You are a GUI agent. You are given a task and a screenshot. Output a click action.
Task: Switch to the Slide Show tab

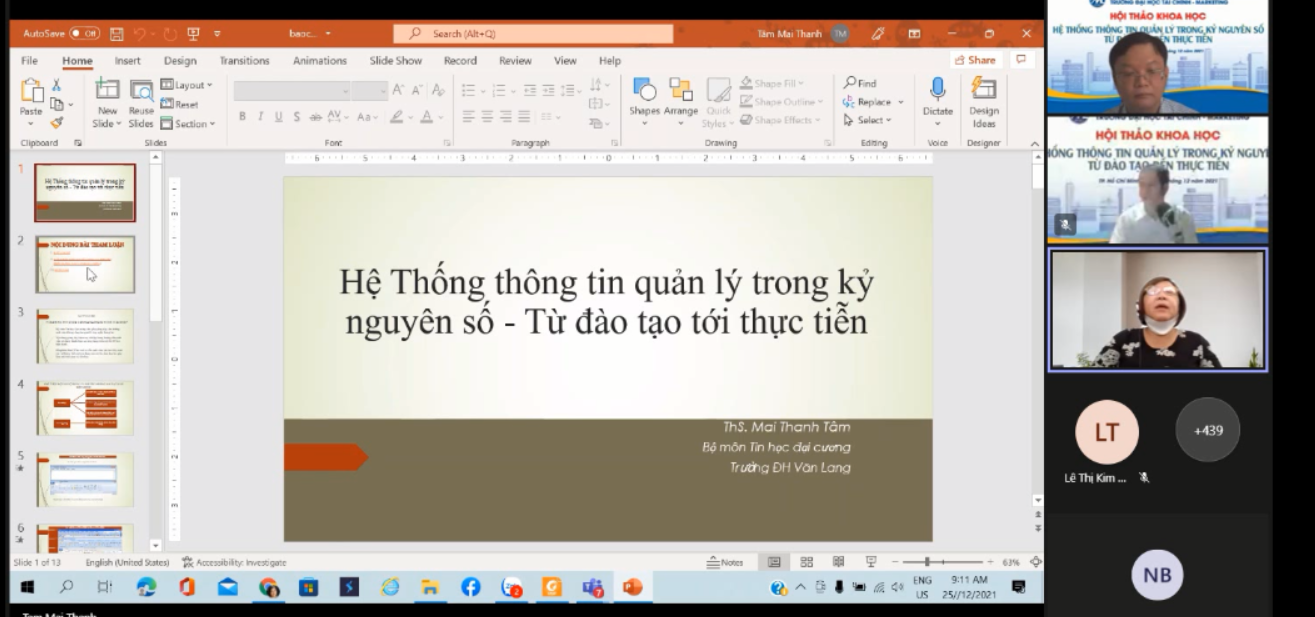395,61
